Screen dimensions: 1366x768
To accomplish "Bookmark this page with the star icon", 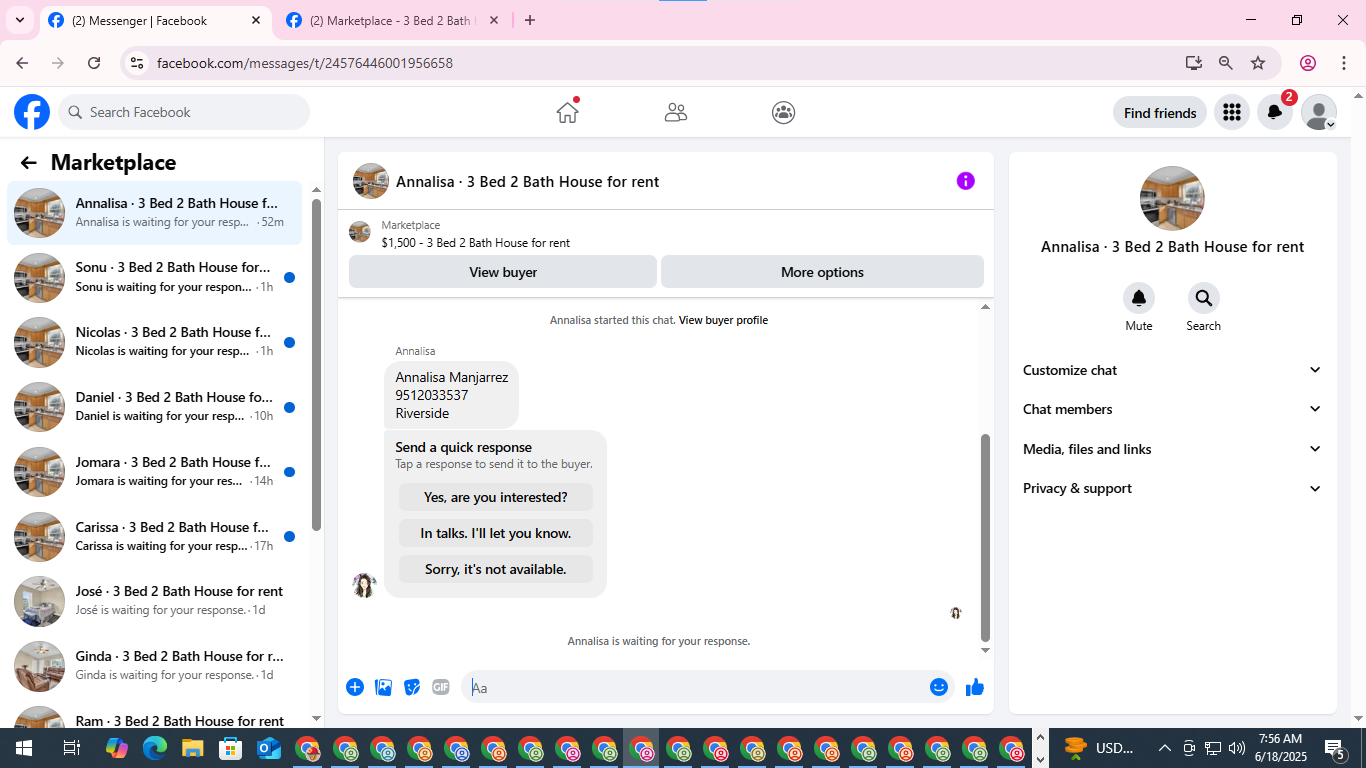I will click(1258, 63).
